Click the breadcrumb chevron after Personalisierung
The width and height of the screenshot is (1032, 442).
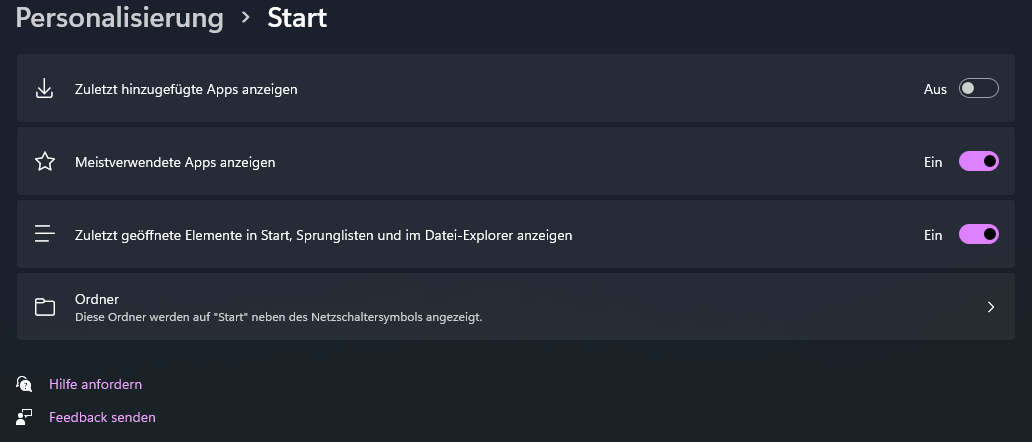point(245,17)
